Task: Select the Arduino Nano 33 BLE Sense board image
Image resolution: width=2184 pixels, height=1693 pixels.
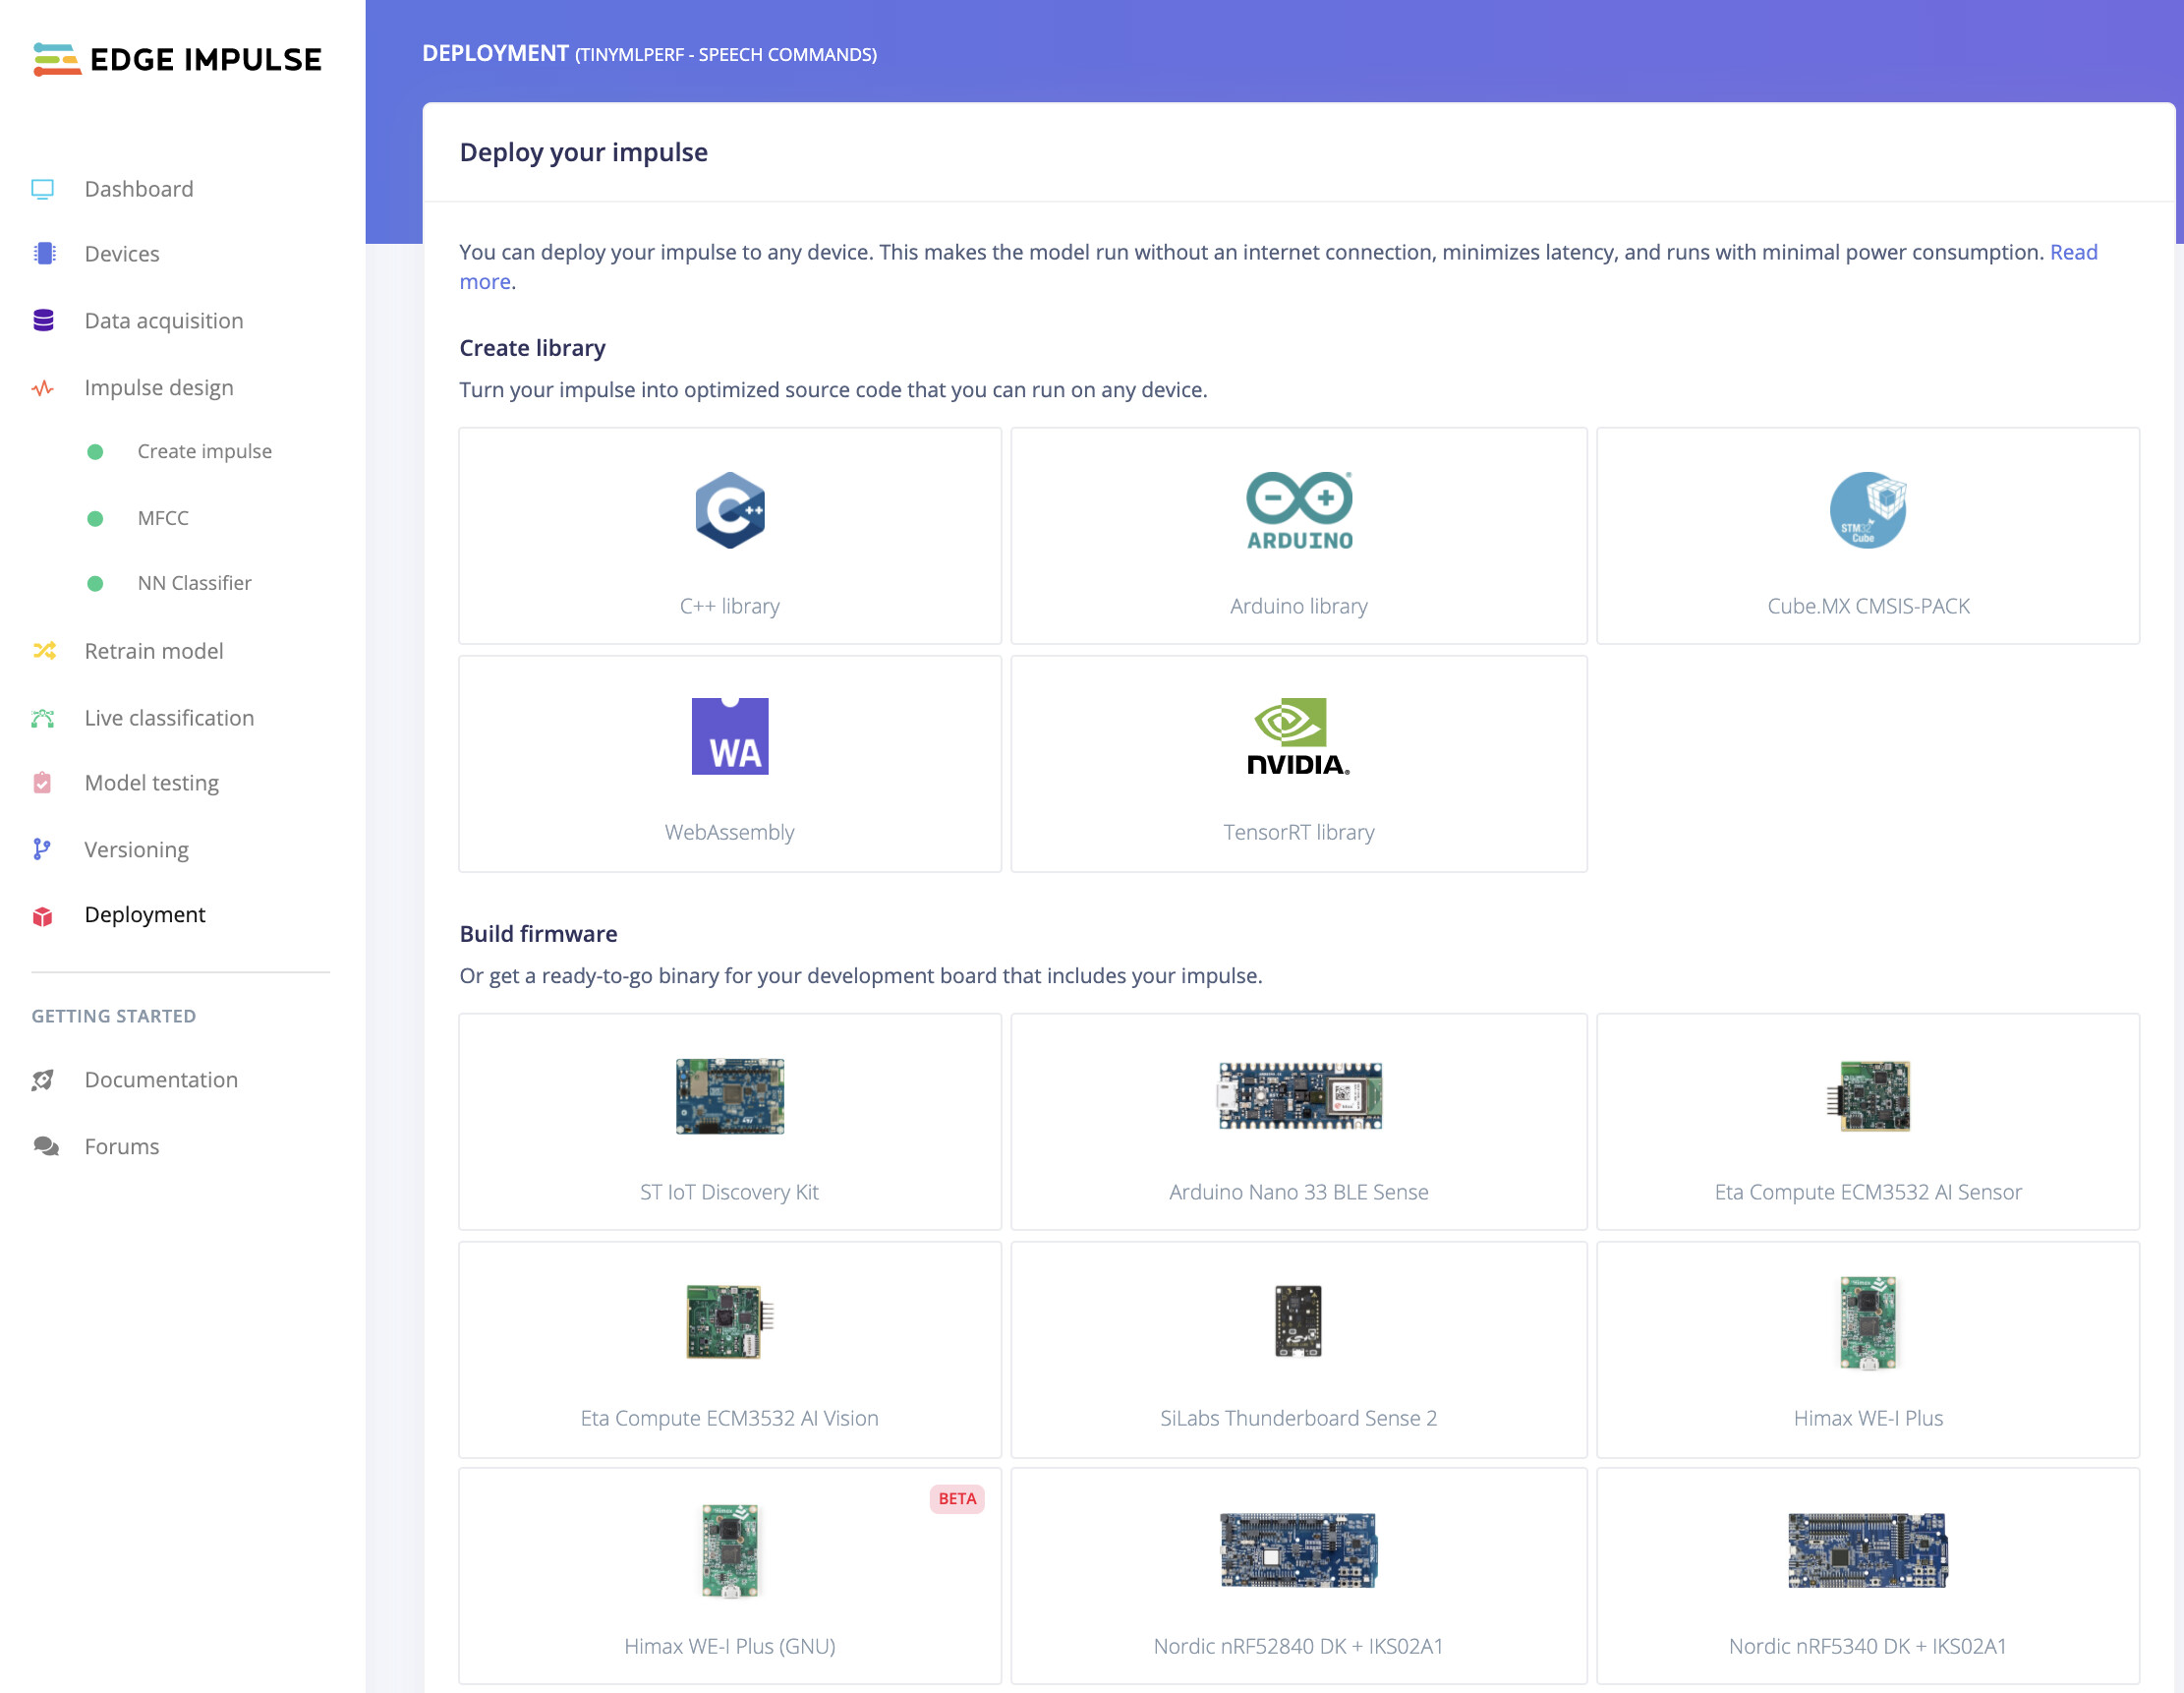Action: click(1300, 1096)
